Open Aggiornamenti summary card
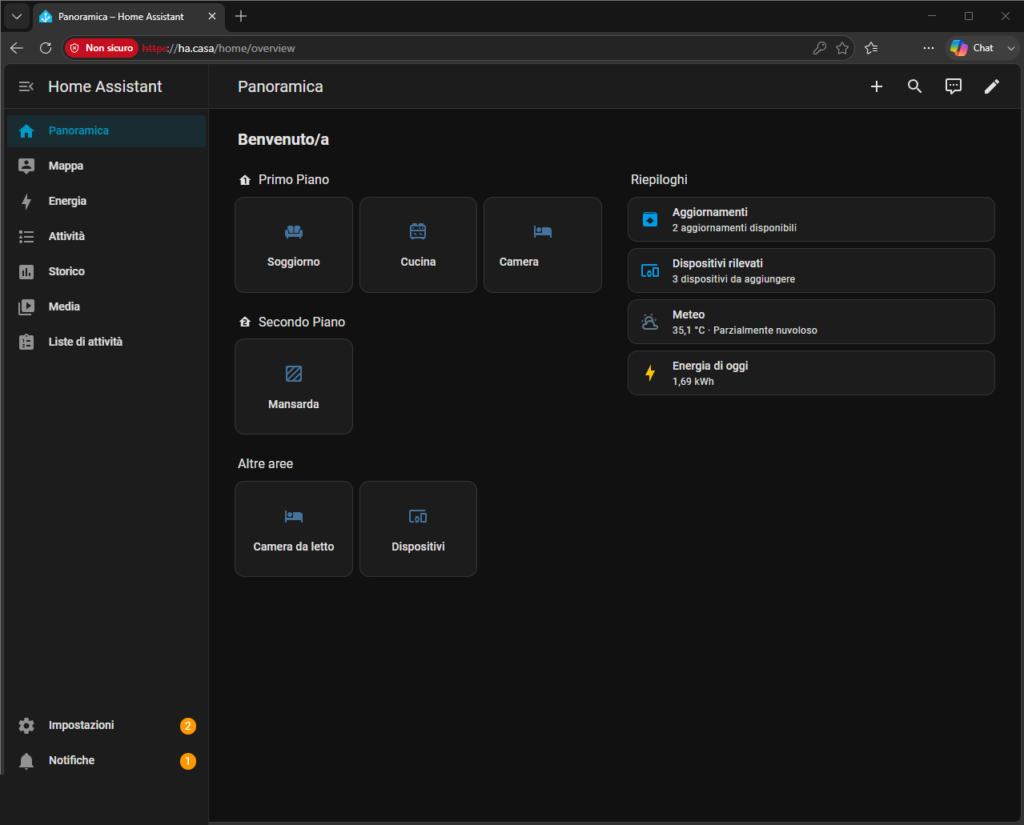Viewport: 1024px width, 825px height. (811, 219)
